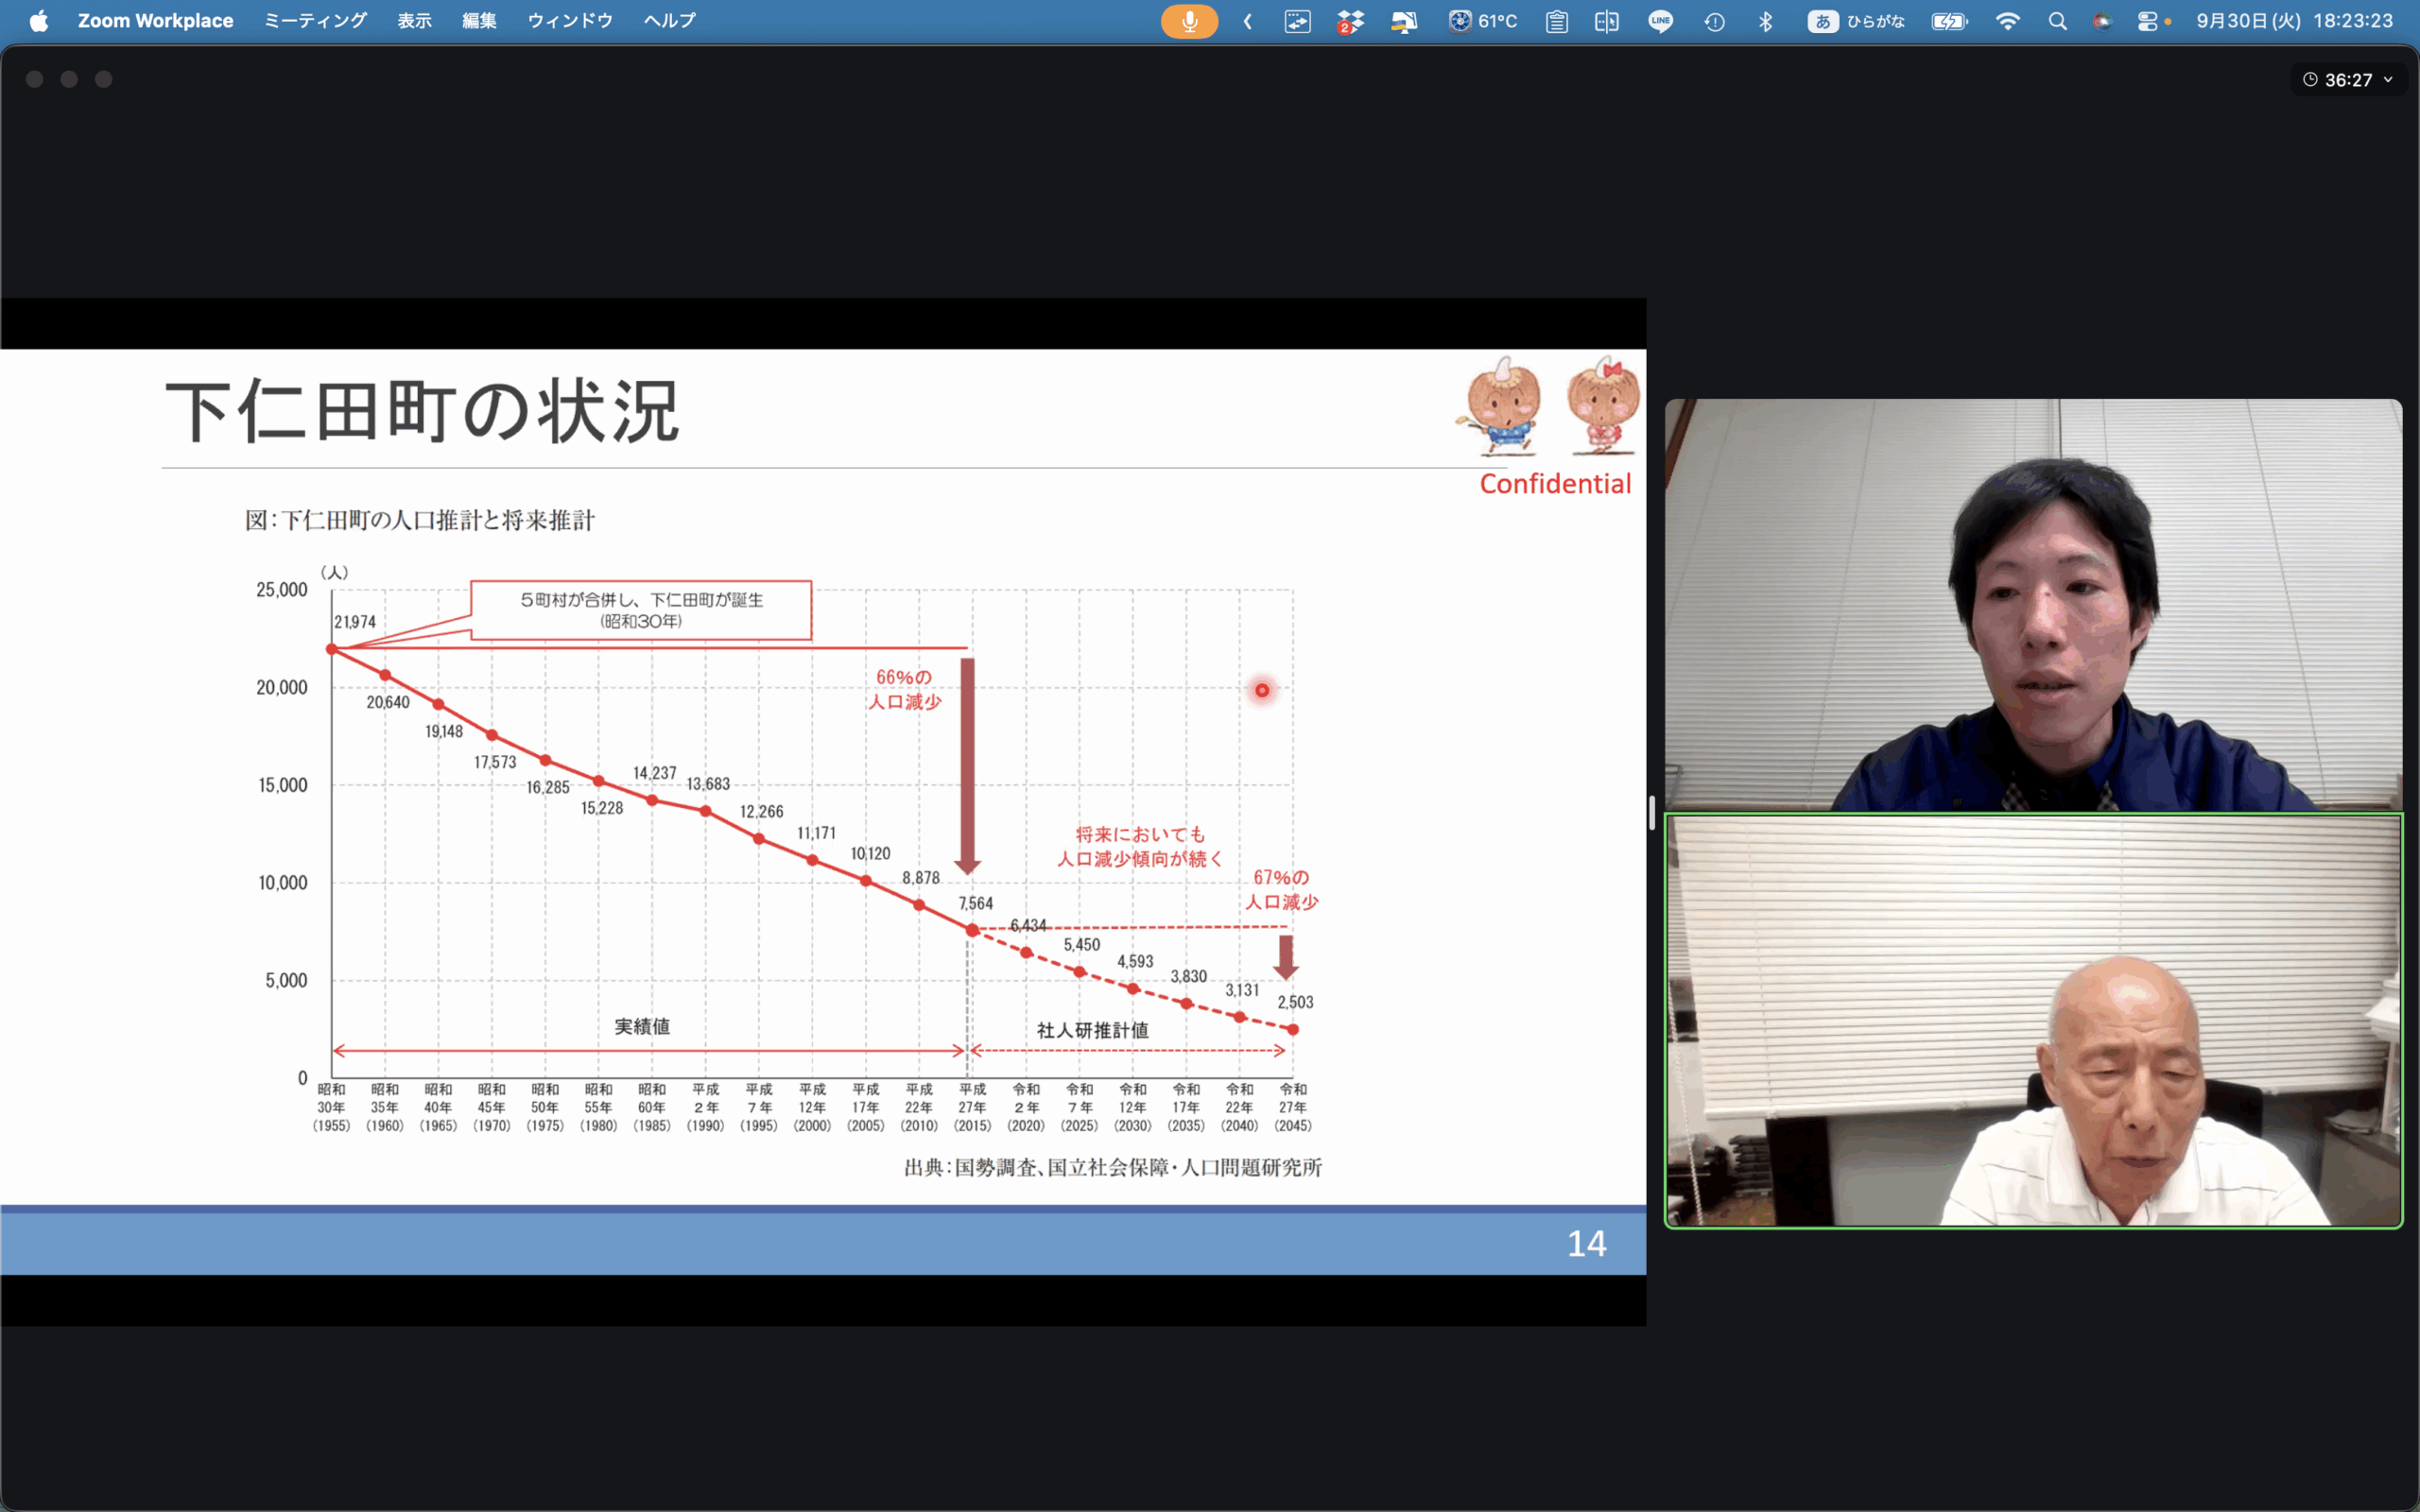Click the fan temperature 61°C monitor

(1483, 21)
